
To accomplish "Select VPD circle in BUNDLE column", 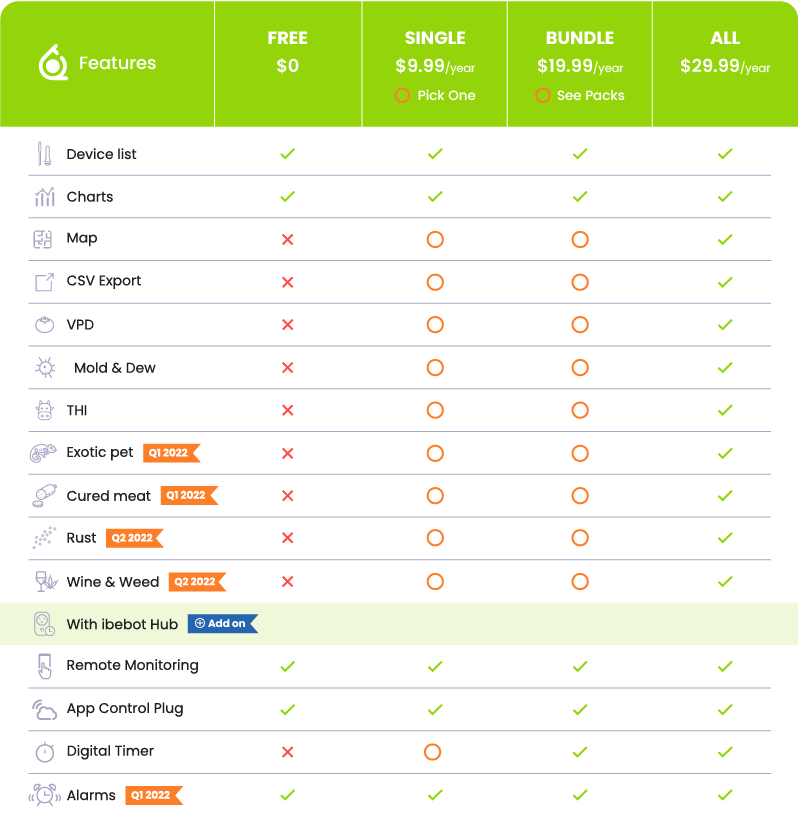I will (580, 325).
